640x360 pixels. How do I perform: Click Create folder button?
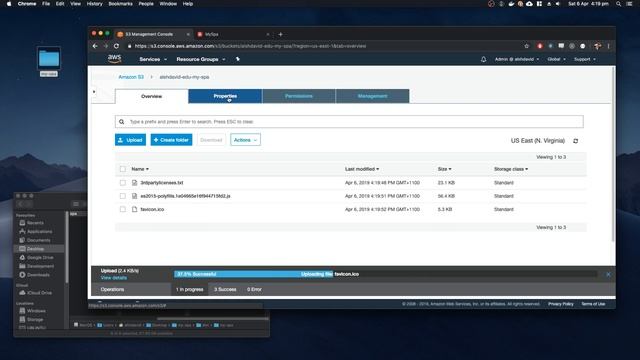coord(171,140)
